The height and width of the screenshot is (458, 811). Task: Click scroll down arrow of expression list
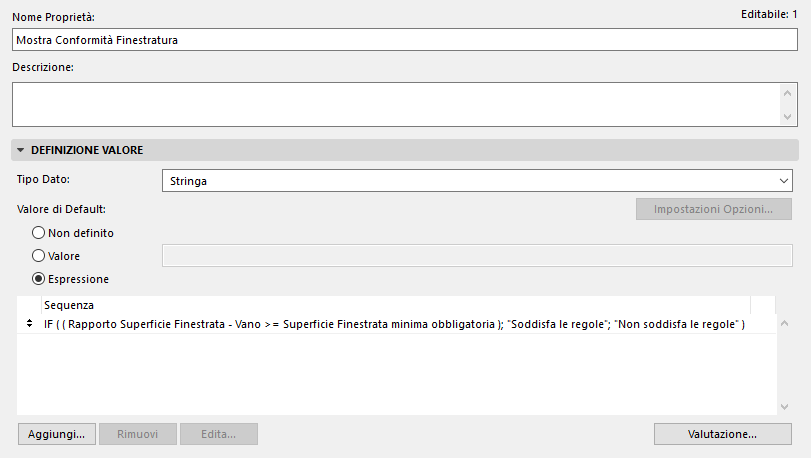click(784, 405)
